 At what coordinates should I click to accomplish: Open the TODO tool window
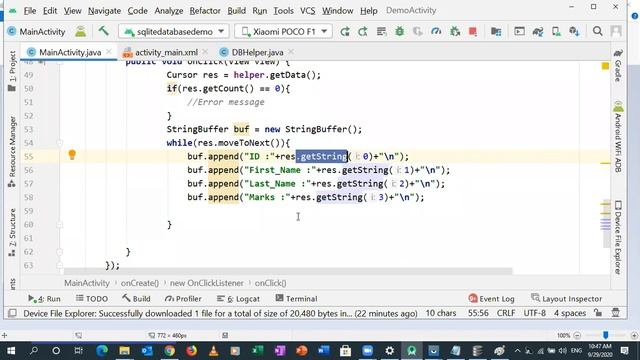tap(92, 299)
